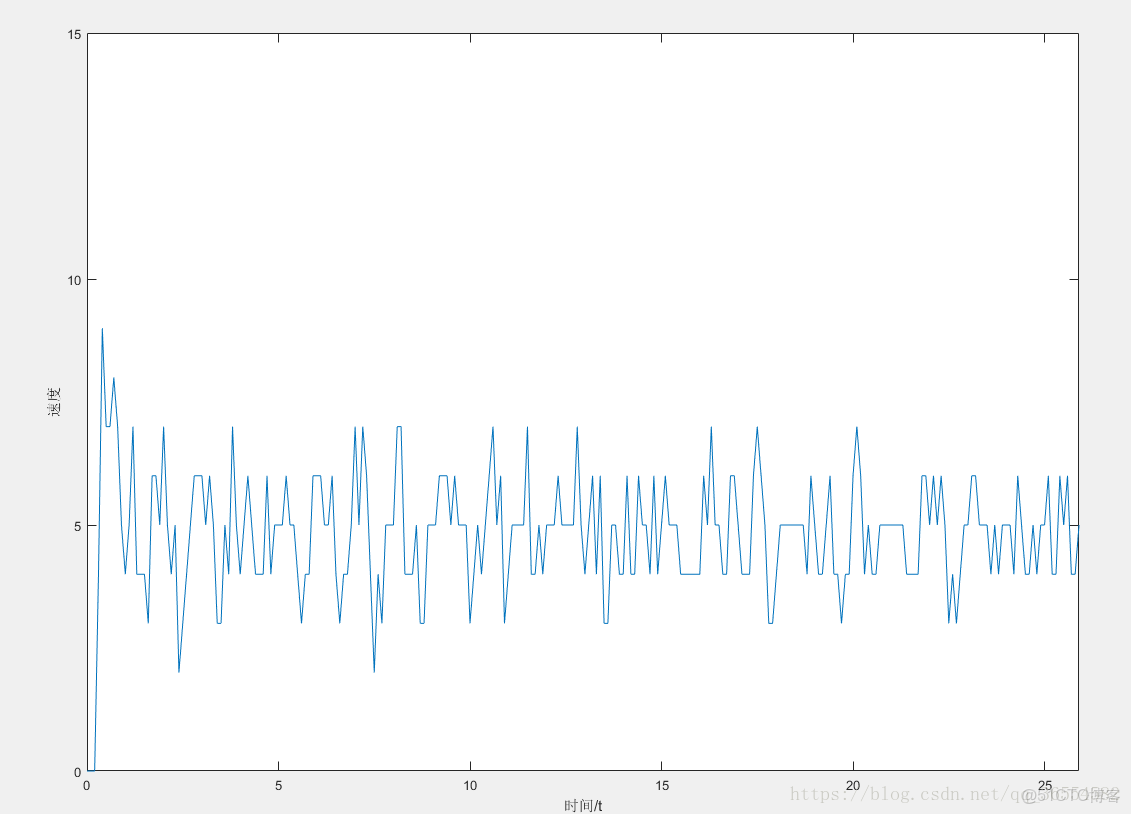Click the x-axis tick label 25
The width and height of the screenshot is (1131, 814).
(x=1044, y=786)
